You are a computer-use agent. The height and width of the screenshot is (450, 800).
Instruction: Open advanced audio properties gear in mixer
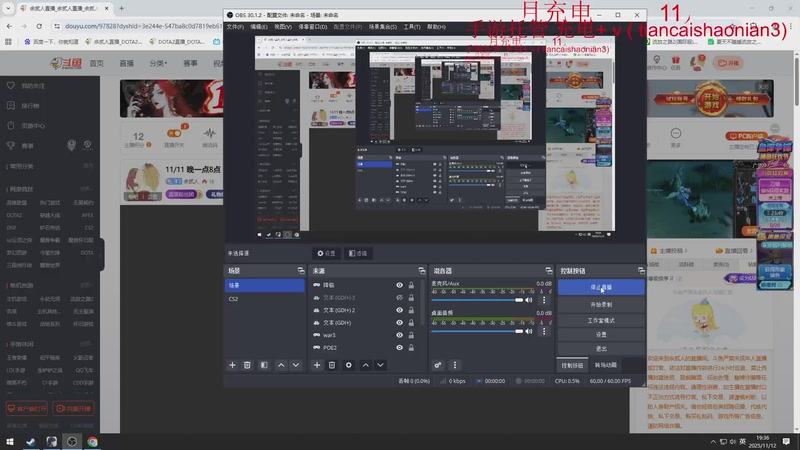[438, 365]
